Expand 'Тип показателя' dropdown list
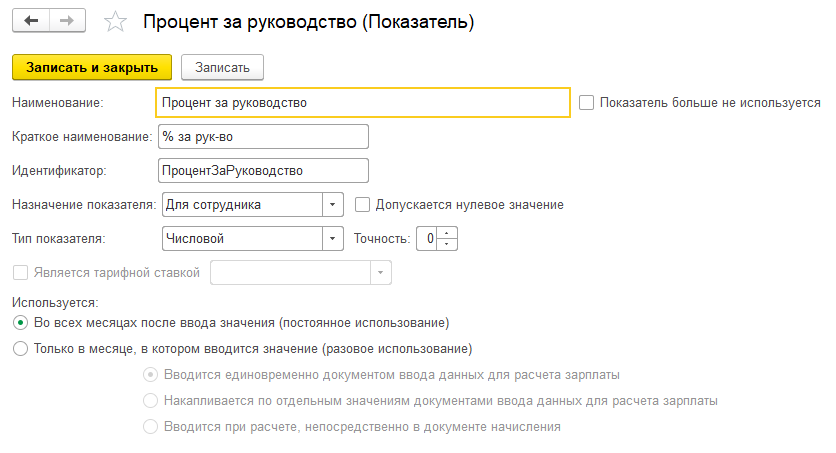The image size is (836, 453). [x=333, y=239]
